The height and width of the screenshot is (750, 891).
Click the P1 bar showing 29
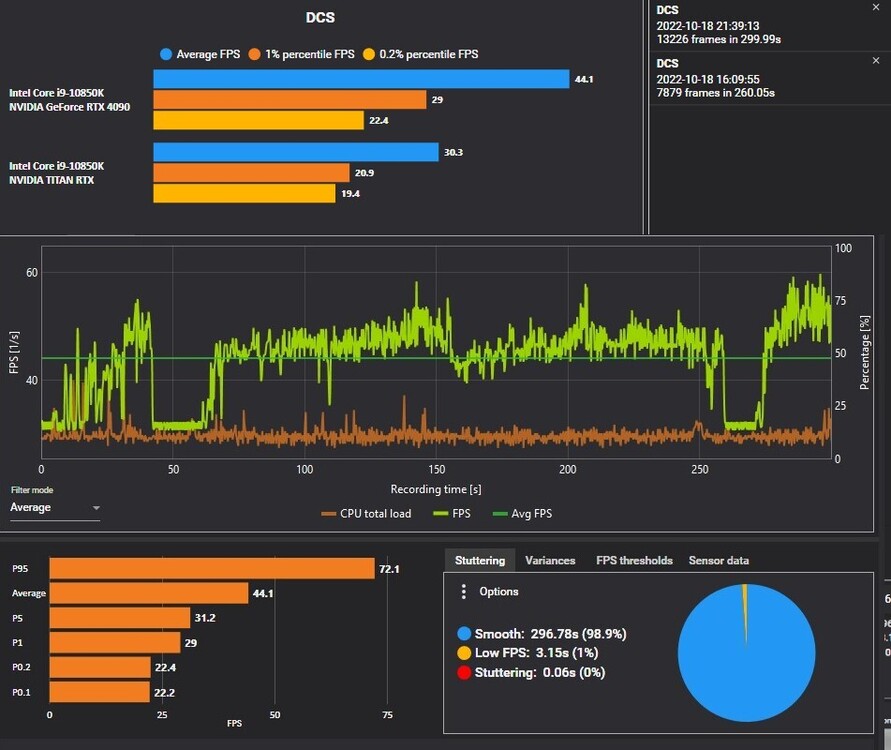115,643
